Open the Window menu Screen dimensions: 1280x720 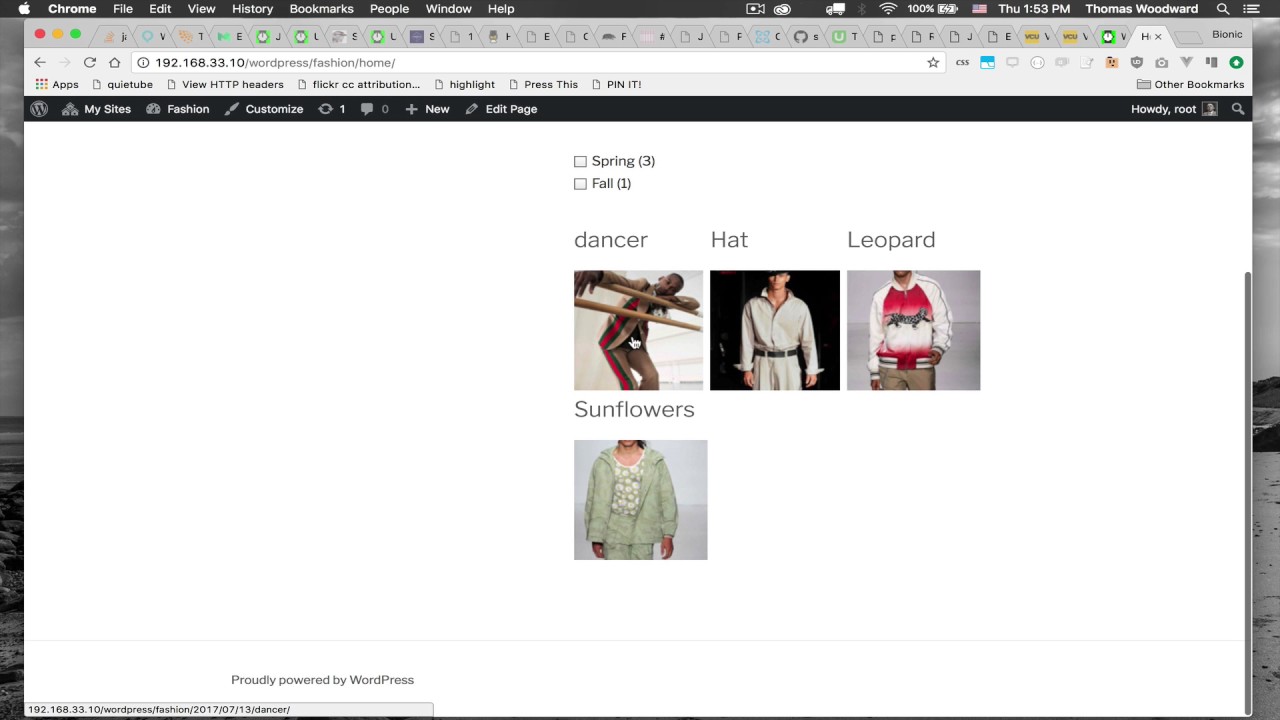coord(448,9)
